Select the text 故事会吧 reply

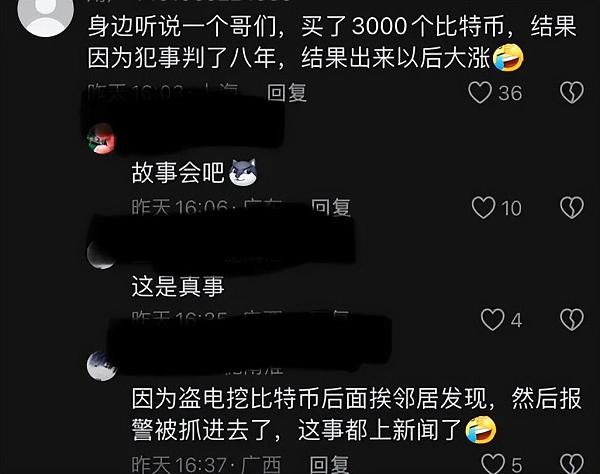pyautogui.click(x=178, y=172)
